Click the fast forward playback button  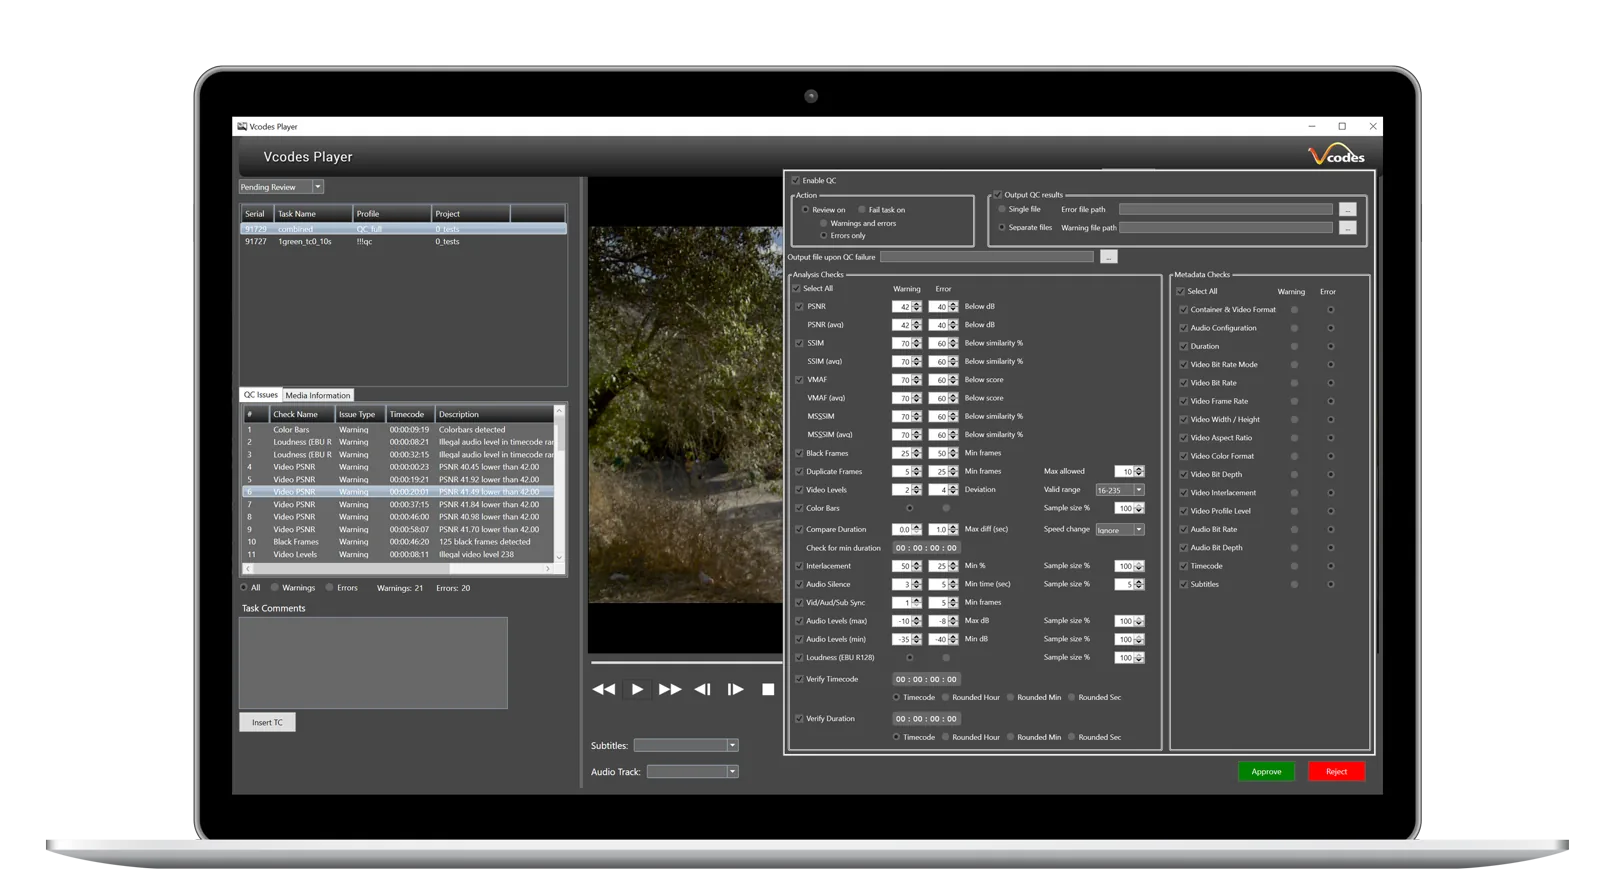click(x=669, y=689)
